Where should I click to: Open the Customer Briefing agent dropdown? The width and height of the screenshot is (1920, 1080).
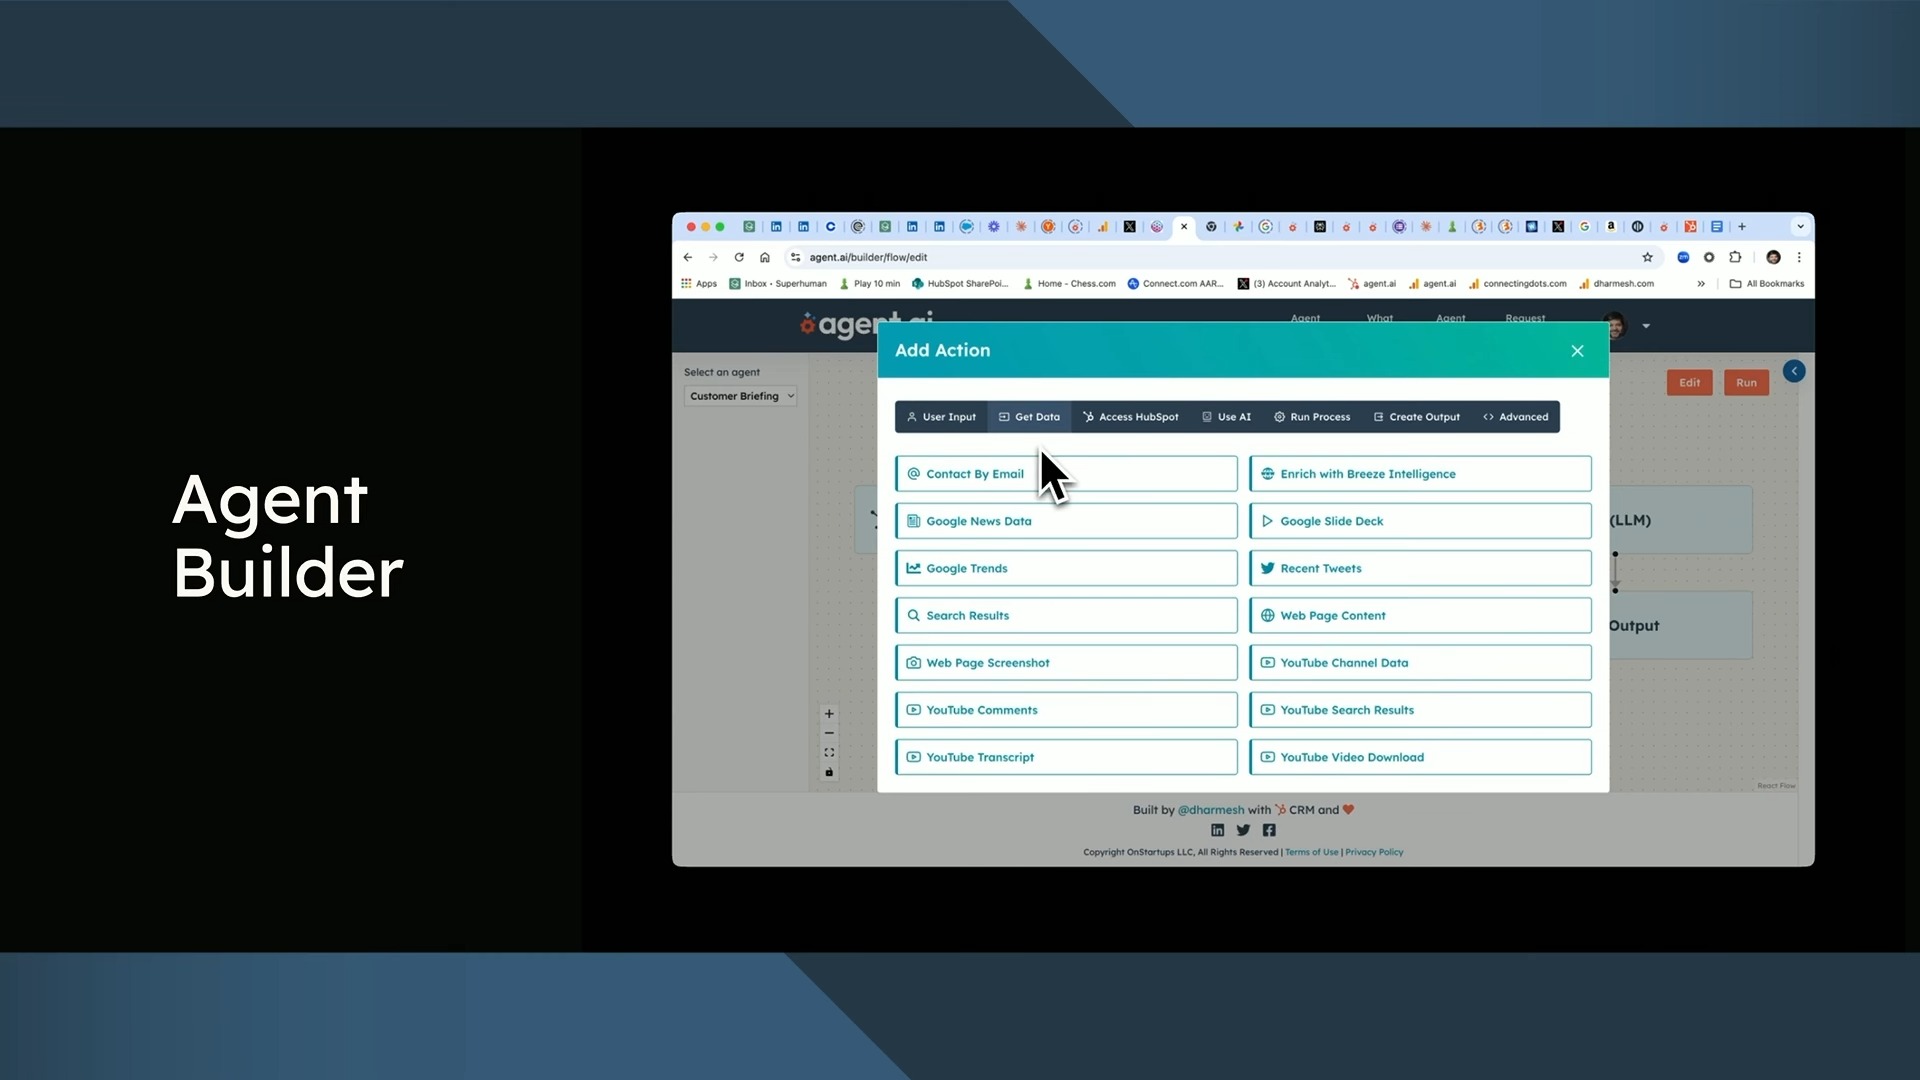point(741,396)
